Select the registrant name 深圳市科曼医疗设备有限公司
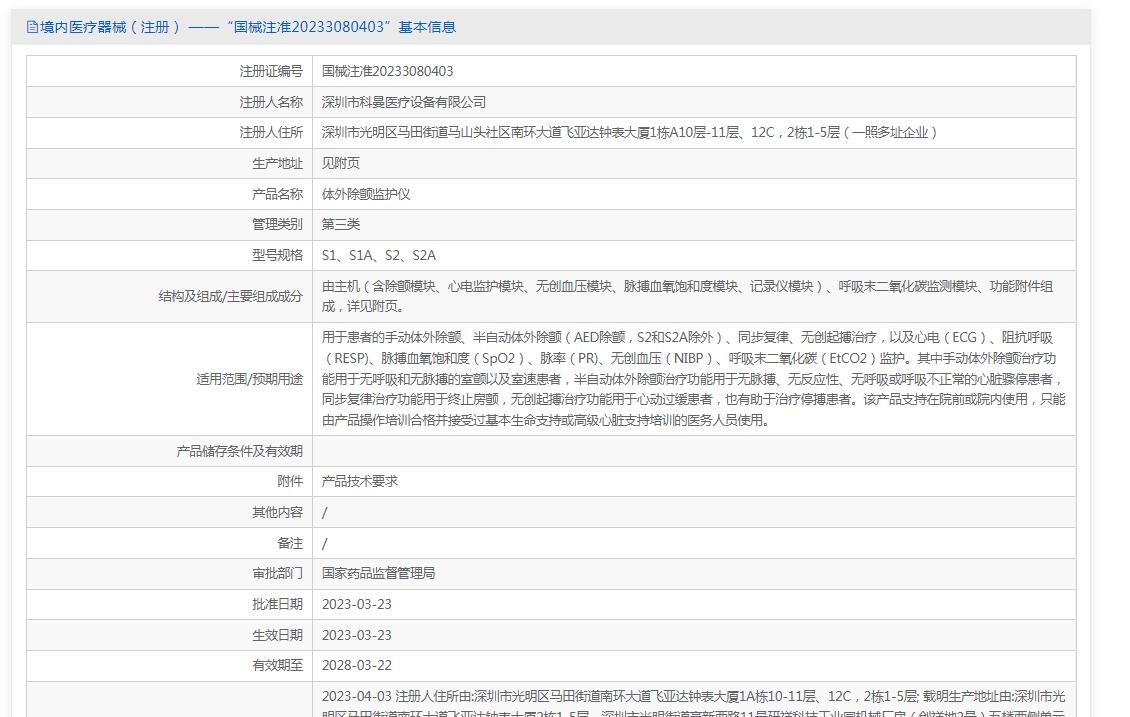 [404, 102]
